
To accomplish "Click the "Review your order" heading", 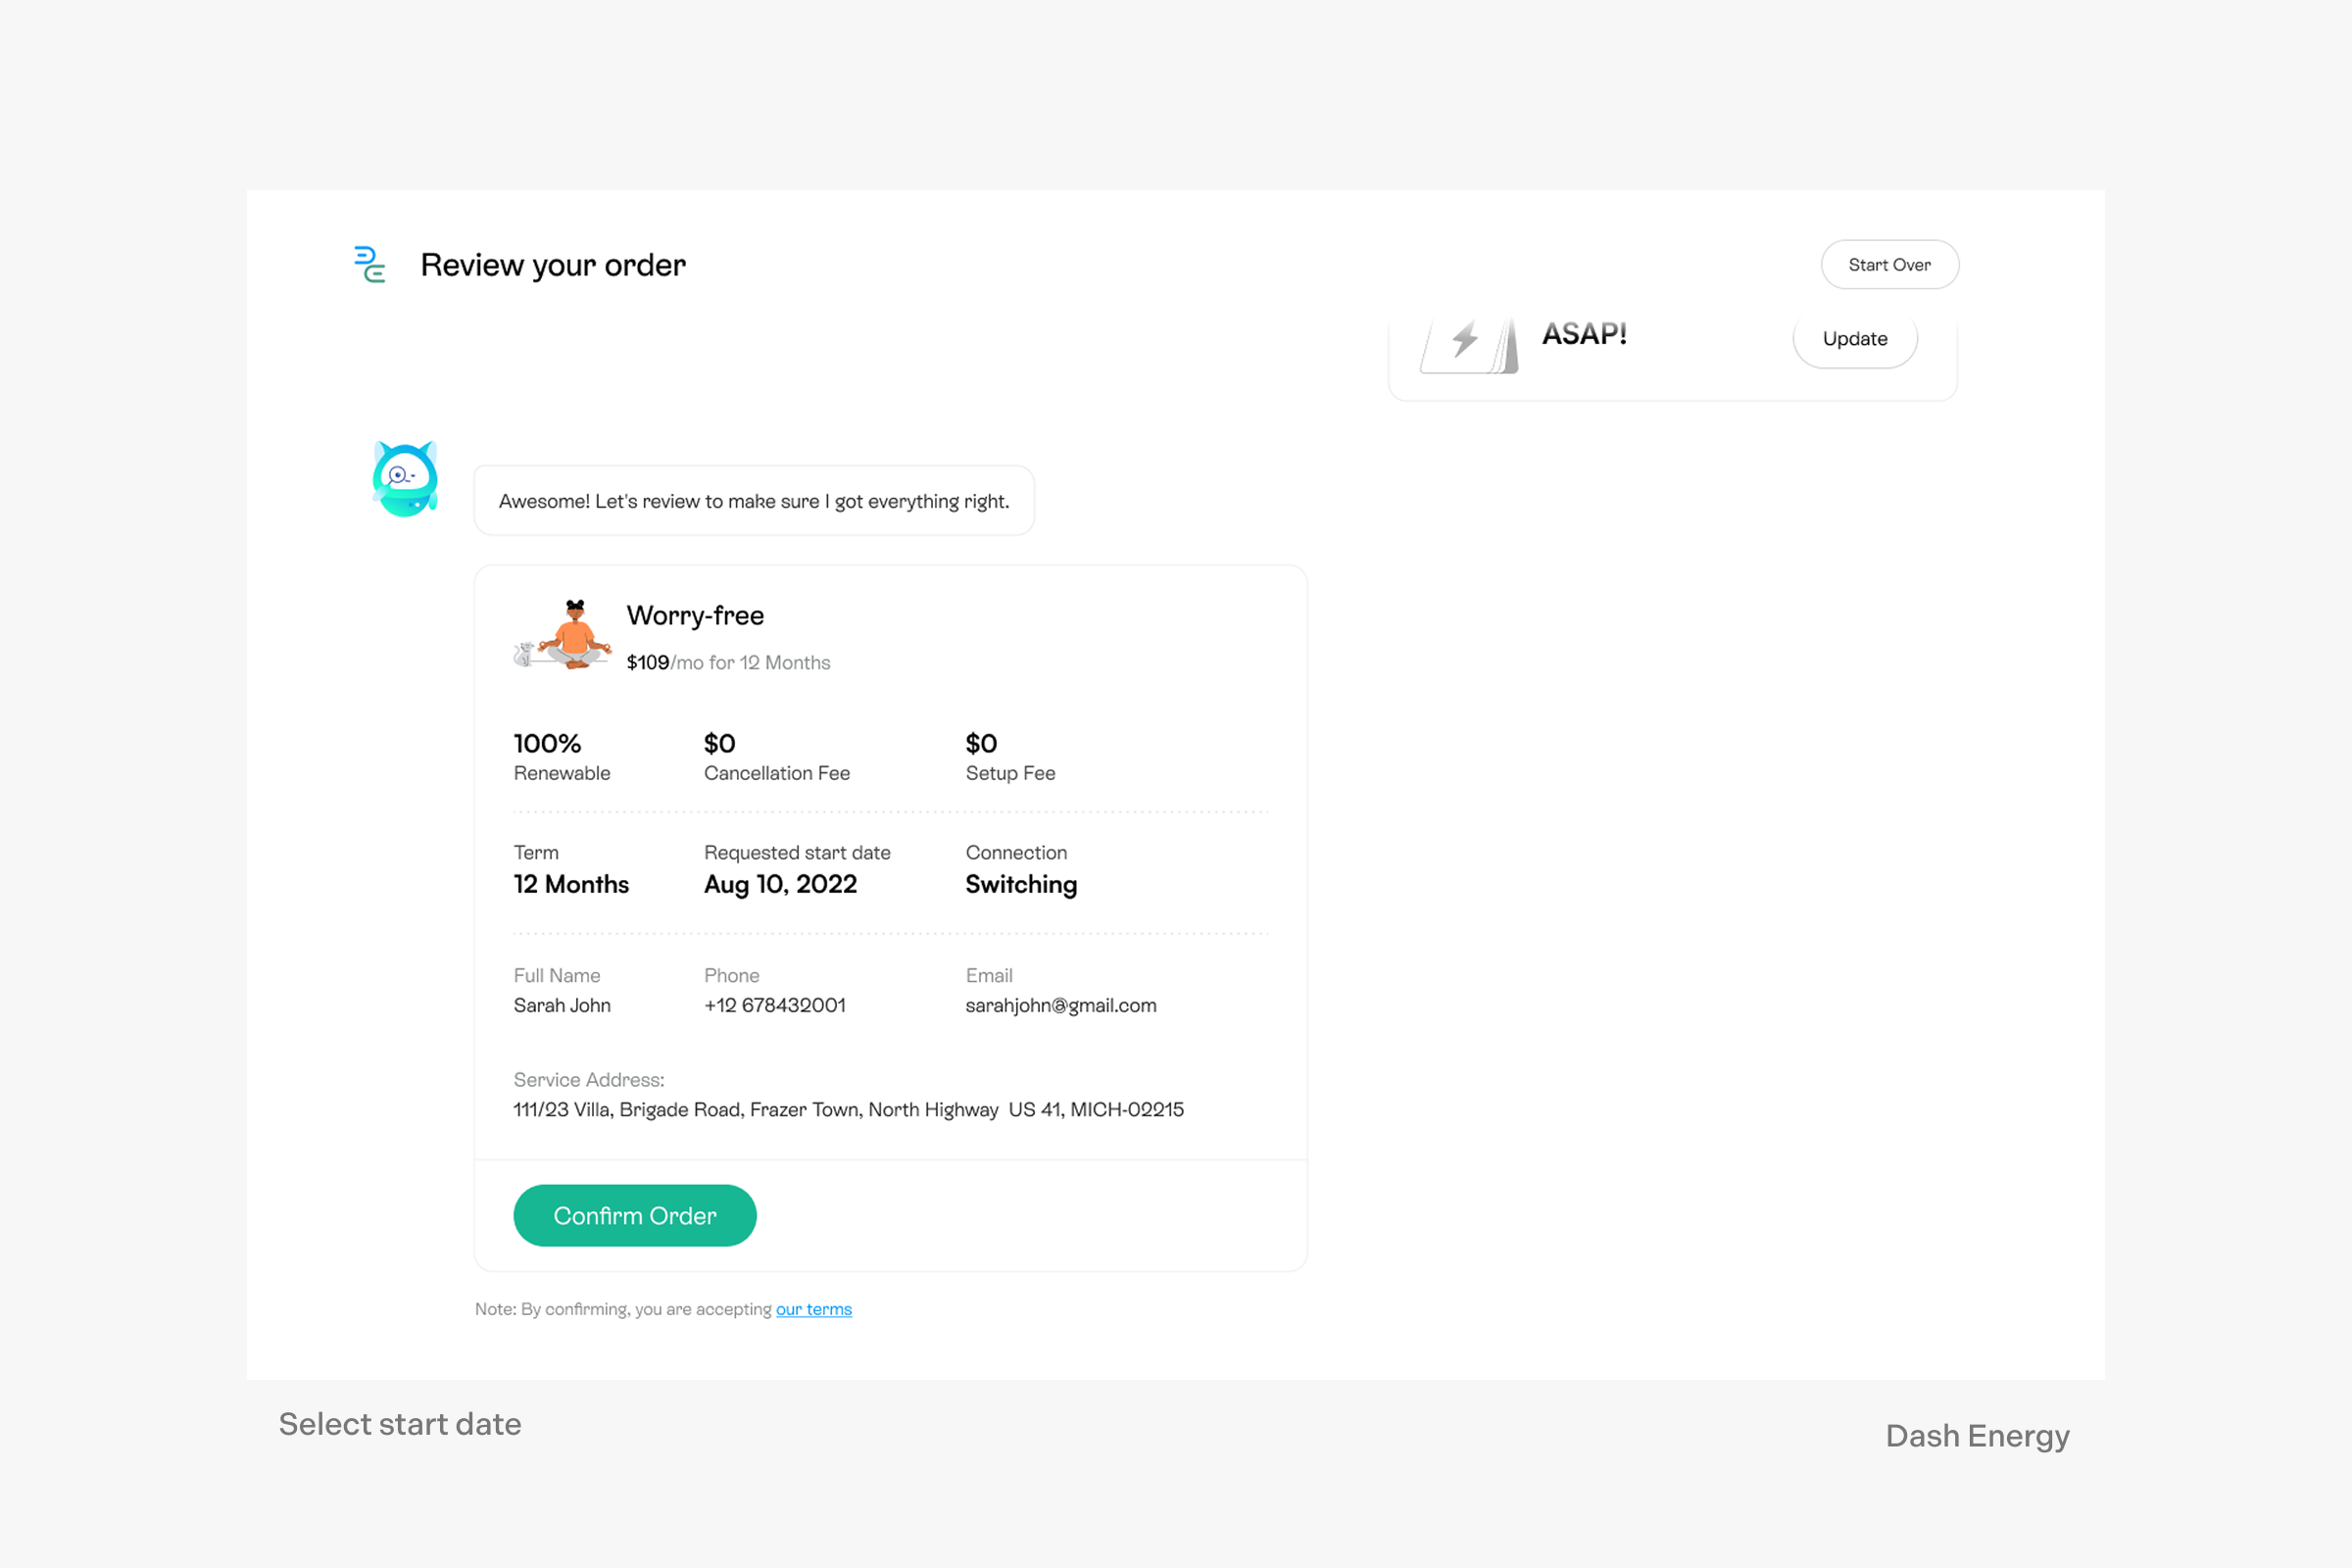I will click(553, 265).
